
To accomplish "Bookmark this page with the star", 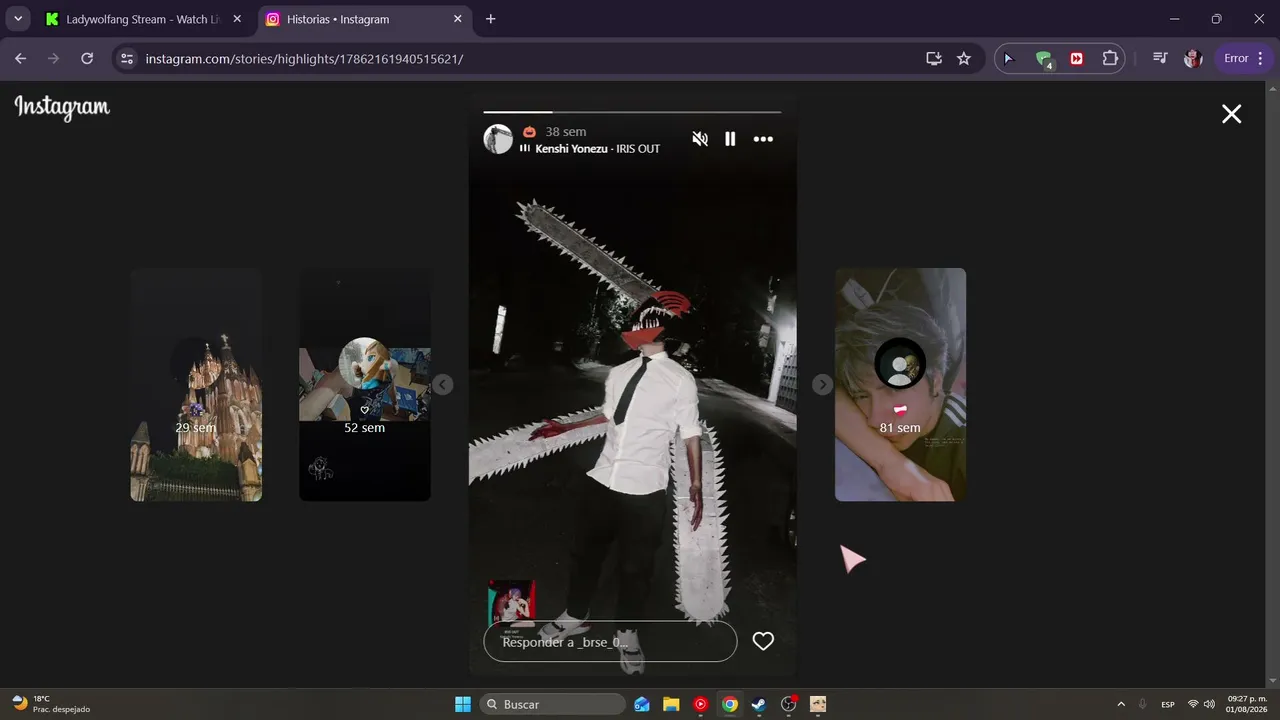I will (964, 59).
